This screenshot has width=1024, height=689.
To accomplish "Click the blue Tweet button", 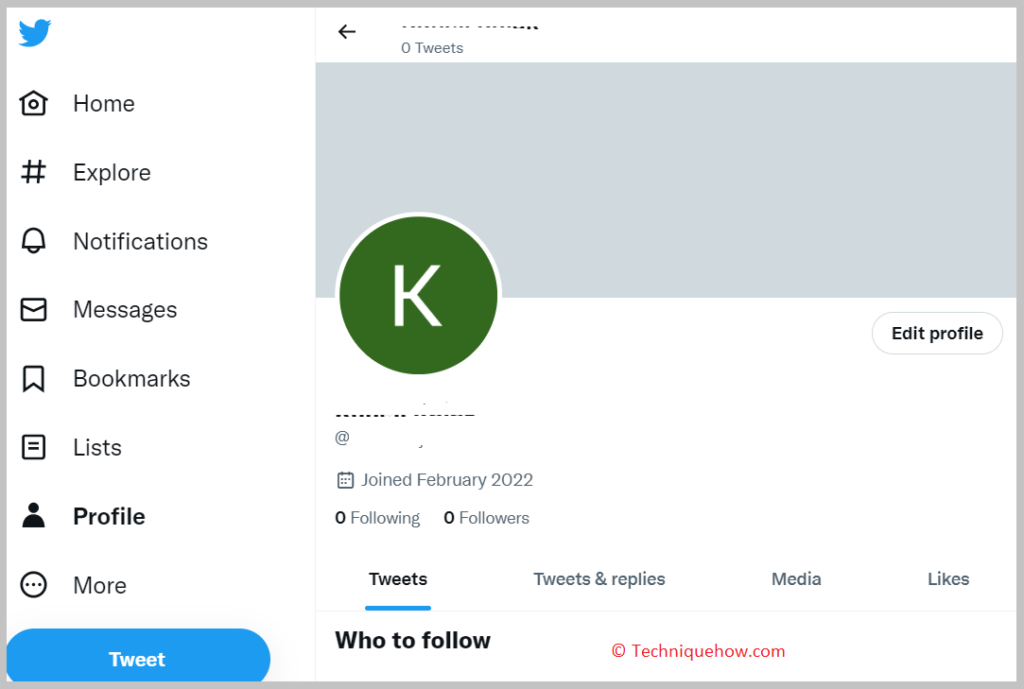I will (137, 657).
